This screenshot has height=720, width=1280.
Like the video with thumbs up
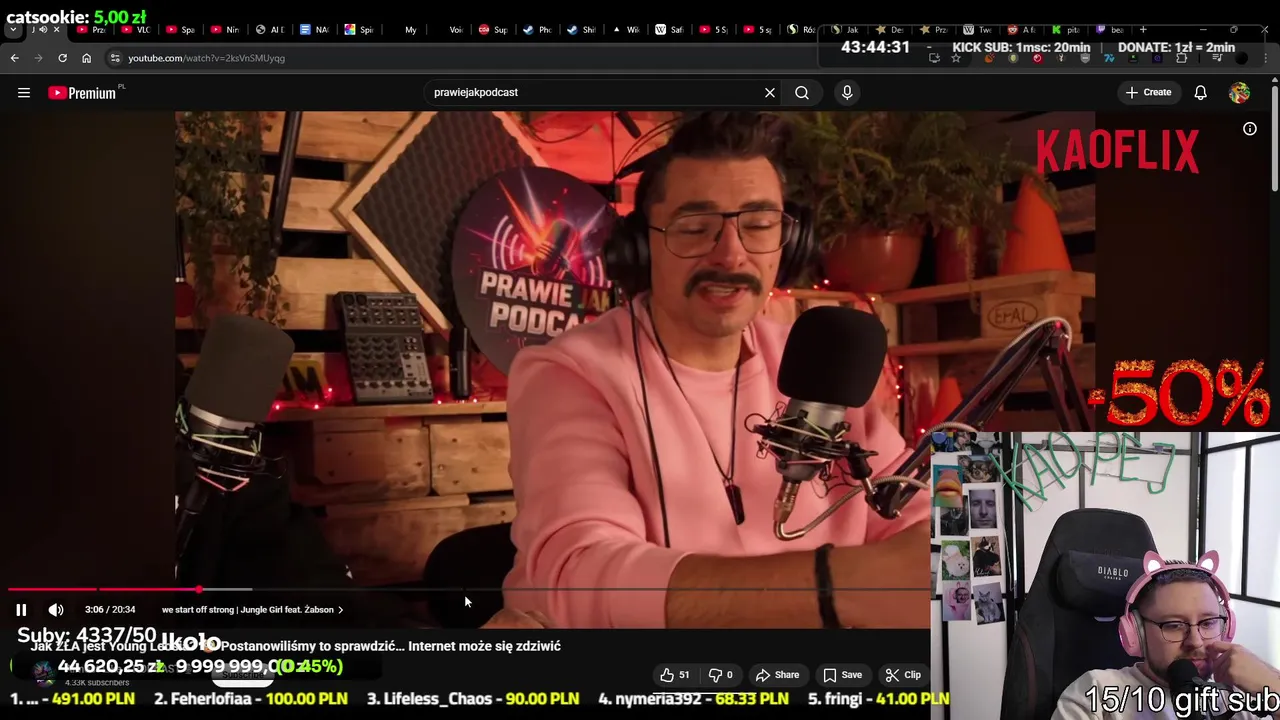click(675, 674)
